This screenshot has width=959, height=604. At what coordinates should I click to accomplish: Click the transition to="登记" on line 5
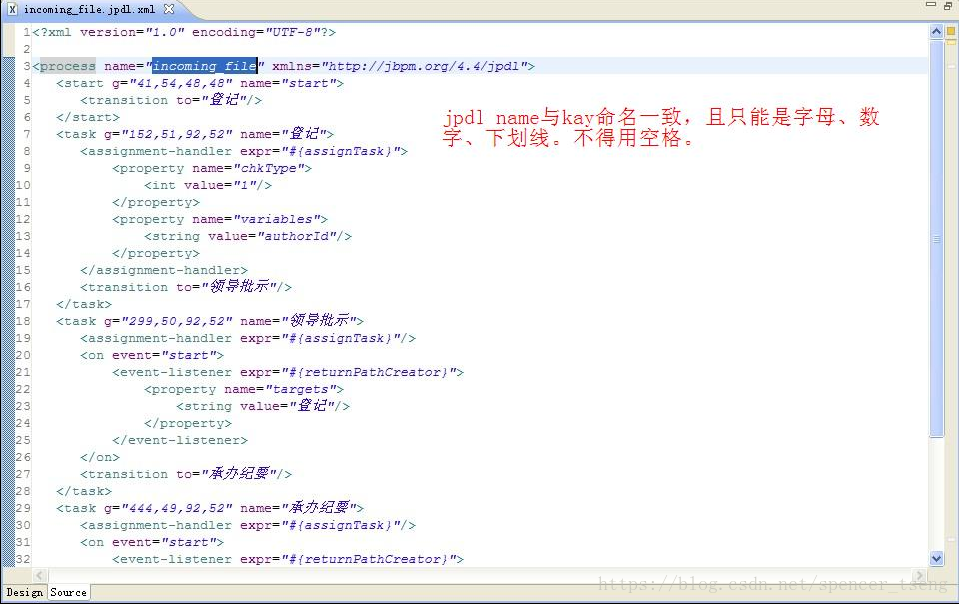coord(171,100)
